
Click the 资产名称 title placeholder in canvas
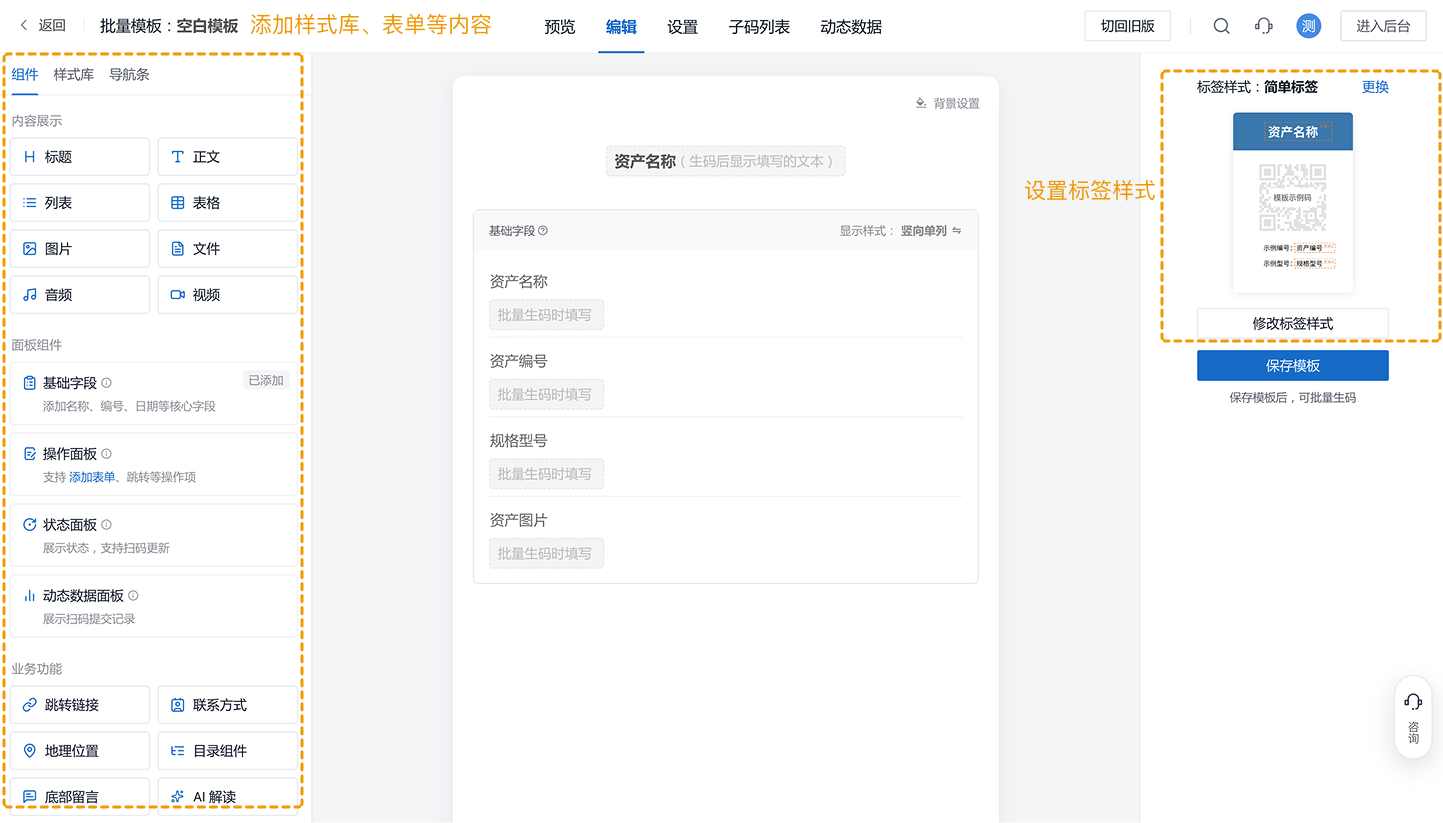click(x=725, y=161)
